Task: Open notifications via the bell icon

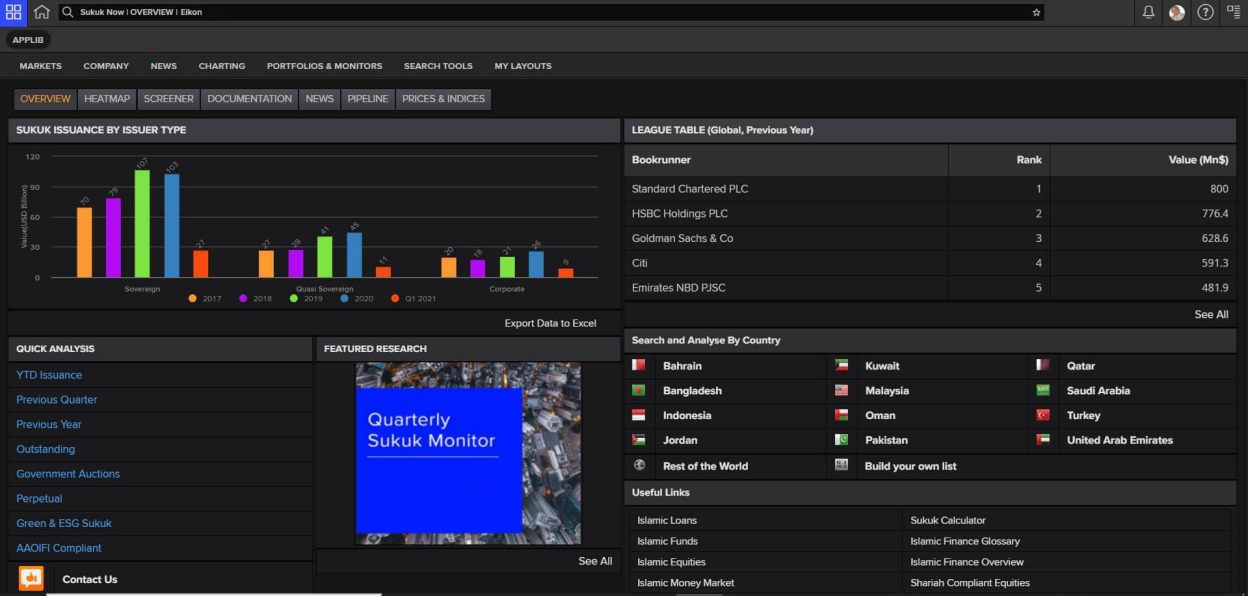Action: tap(1146, 12)
